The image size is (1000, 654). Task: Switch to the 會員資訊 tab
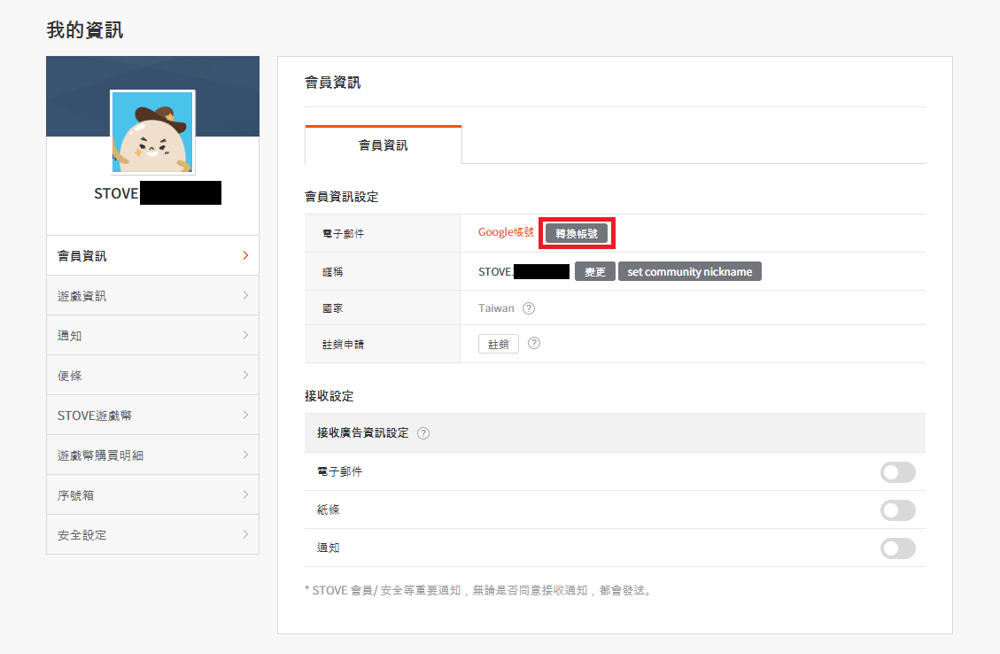pyautogui.click(x=383, y=146)
